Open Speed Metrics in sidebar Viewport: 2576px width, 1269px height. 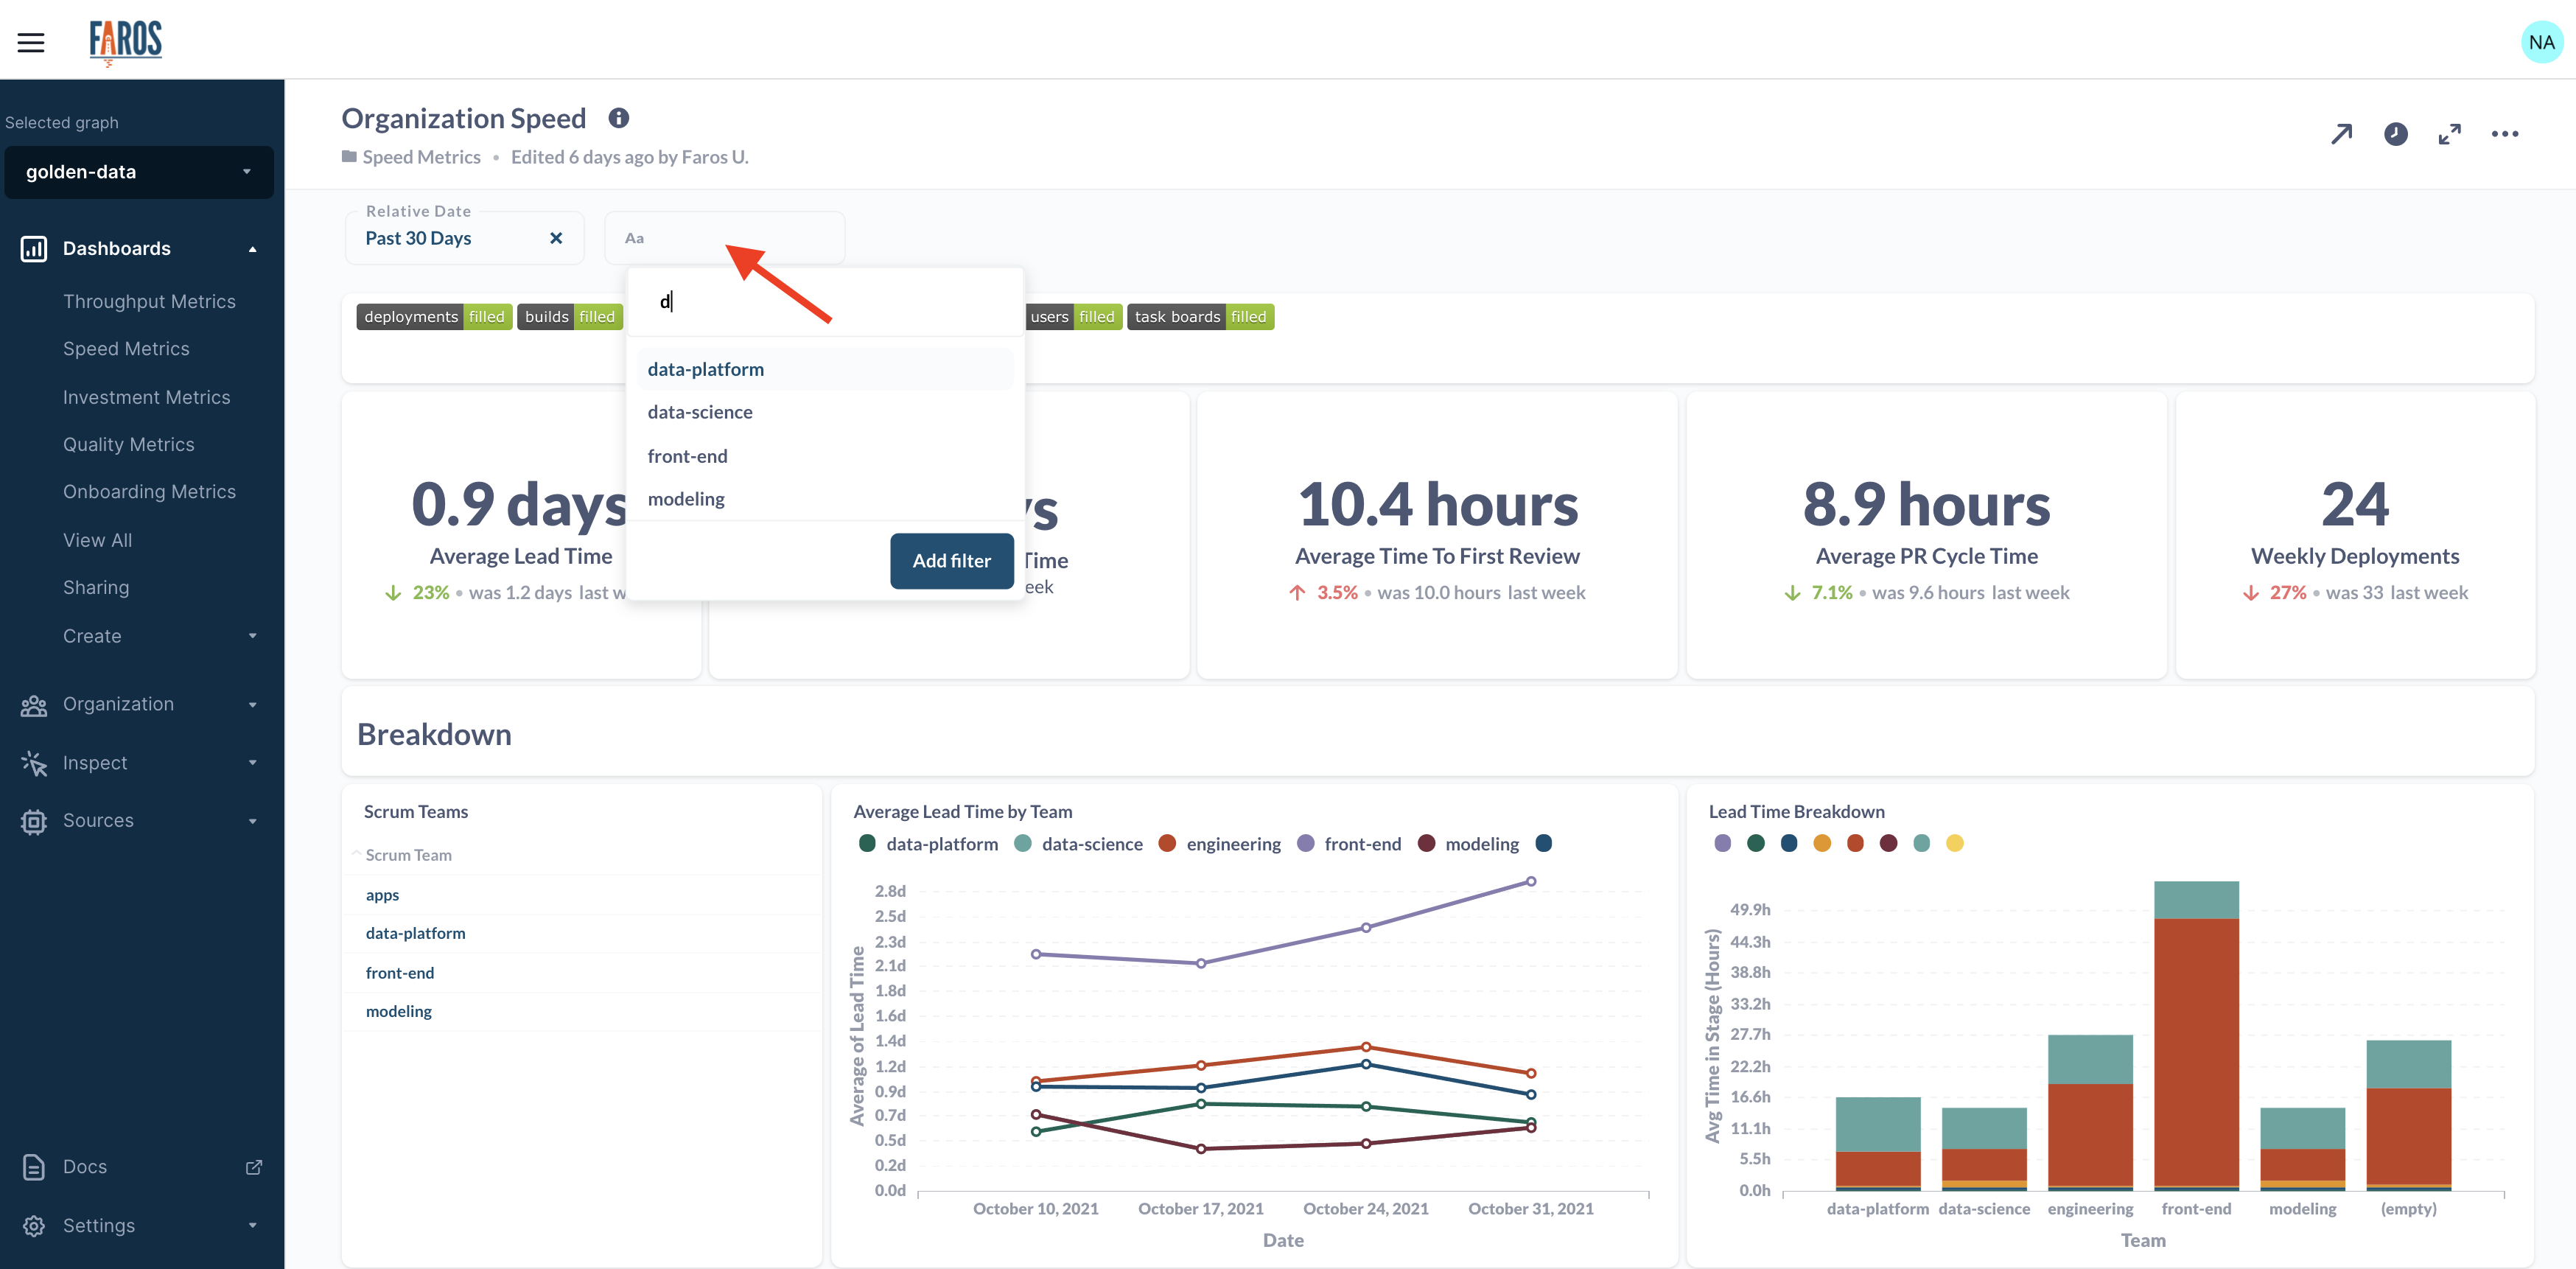coord(126,349)
